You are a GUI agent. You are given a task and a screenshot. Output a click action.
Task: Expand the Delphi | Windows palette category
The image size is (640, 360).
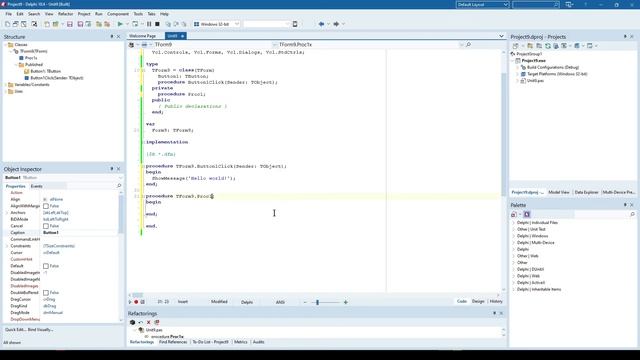[x=513, y=236]
